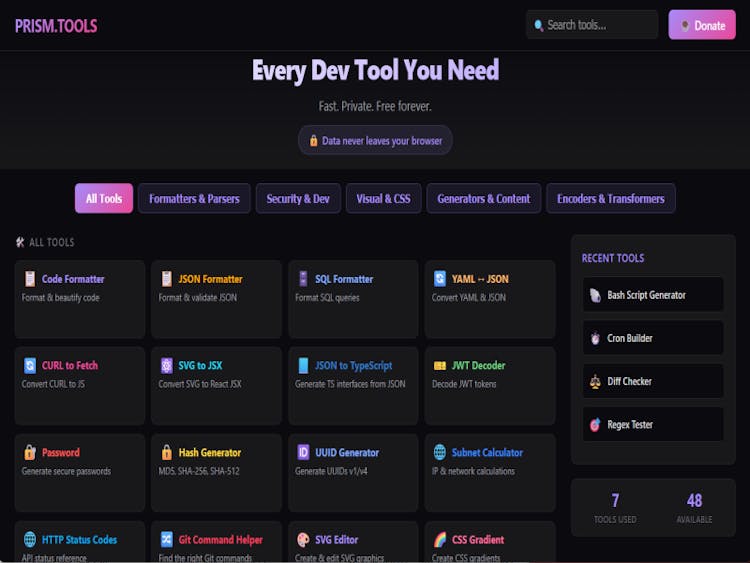
Task: Launch Regex Tester from recent tools
Action: point(653,424)
